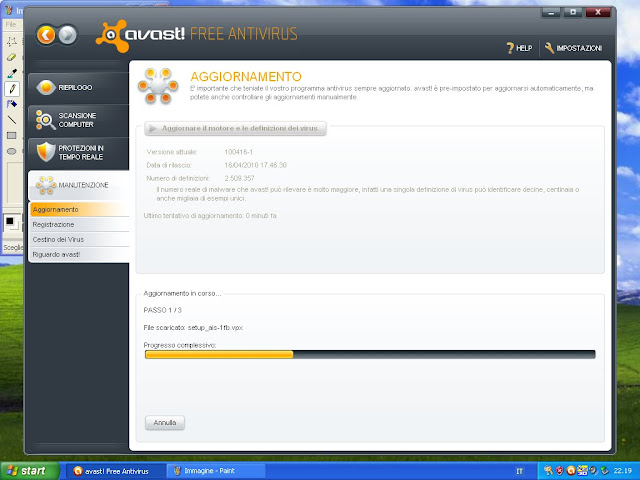Click downloaded file name setup_ais-1fb.vpx
The height and width of the screenshot is (480, 640).
pyautogui.click(x=215, y=328)
